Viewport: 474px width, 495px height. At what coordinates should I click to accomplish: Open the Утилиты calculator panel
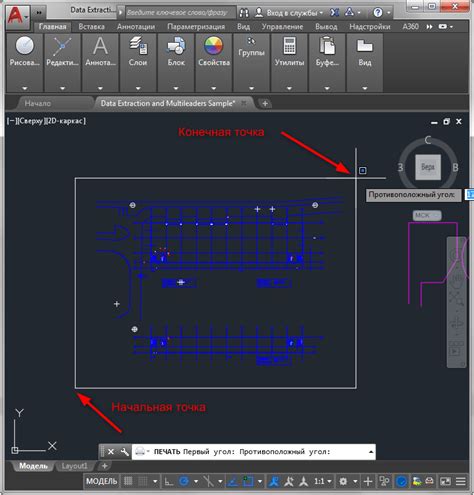289,62
